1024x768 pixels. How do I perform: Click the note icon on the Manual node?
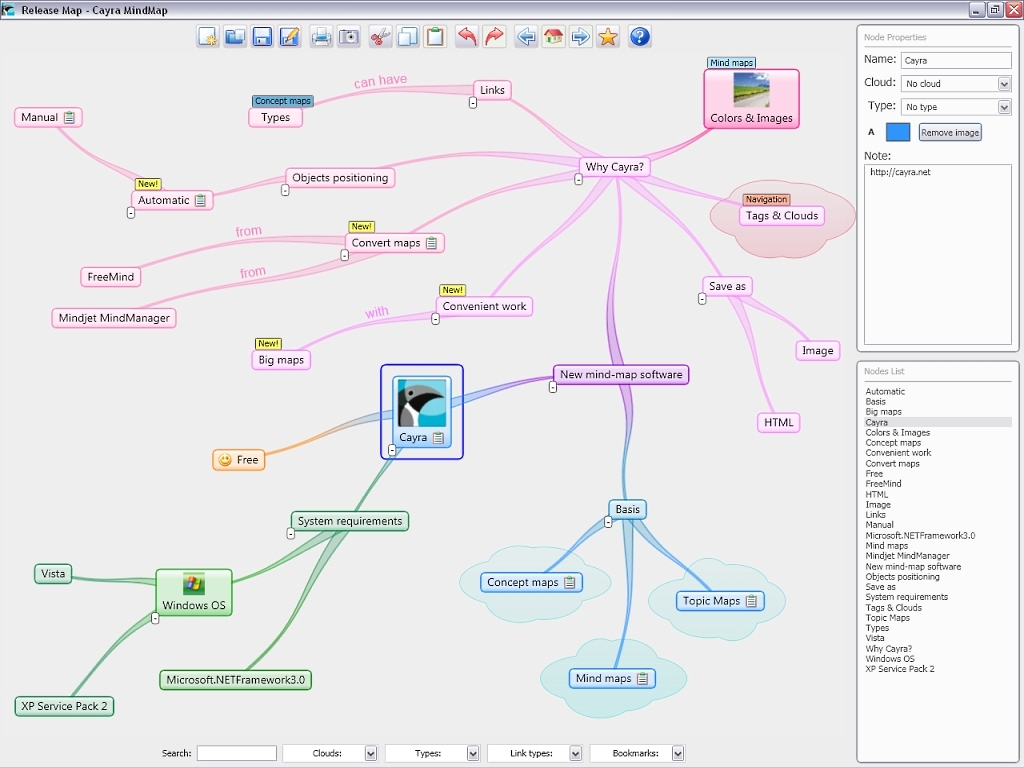click(x=69, y=118)
